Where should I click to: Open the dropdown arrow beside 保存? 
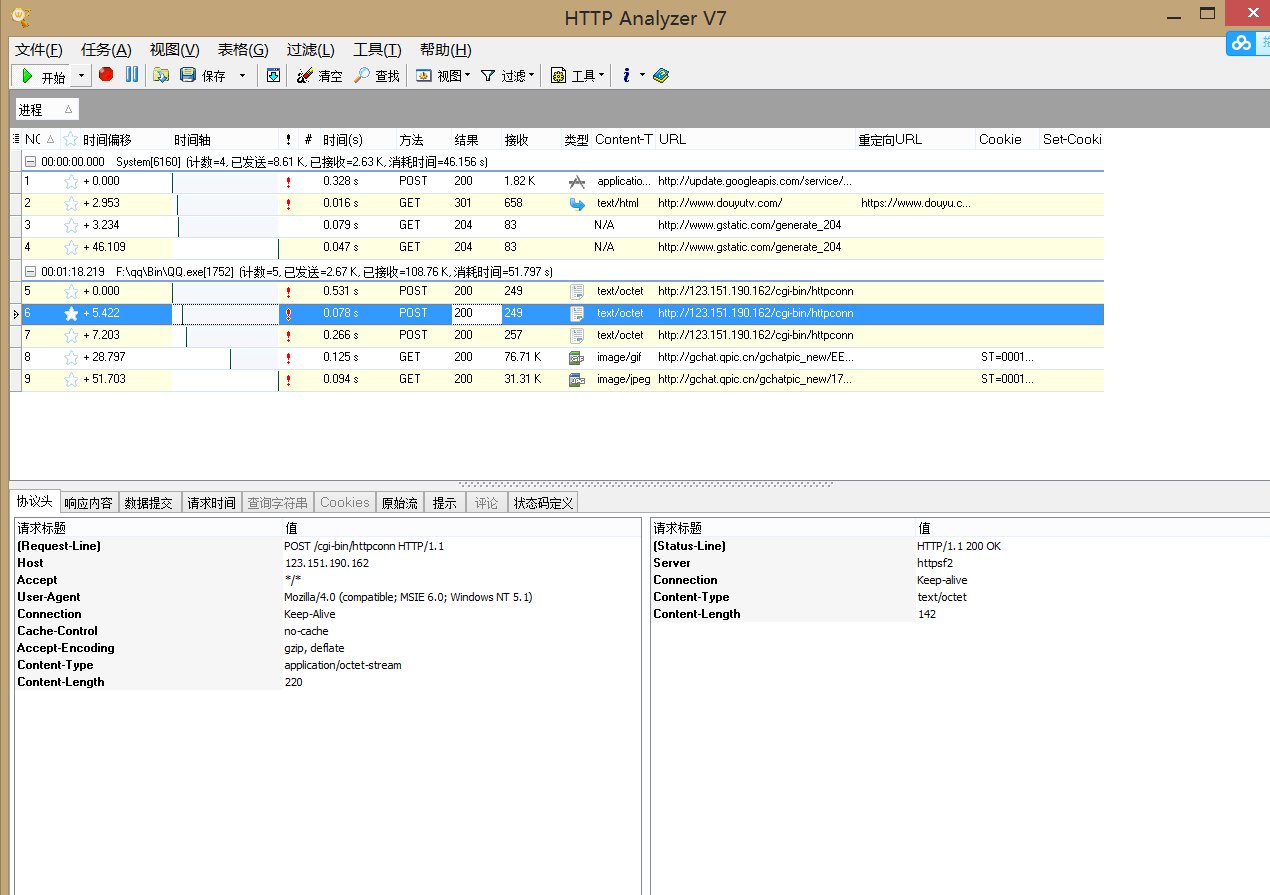(242, 76)
